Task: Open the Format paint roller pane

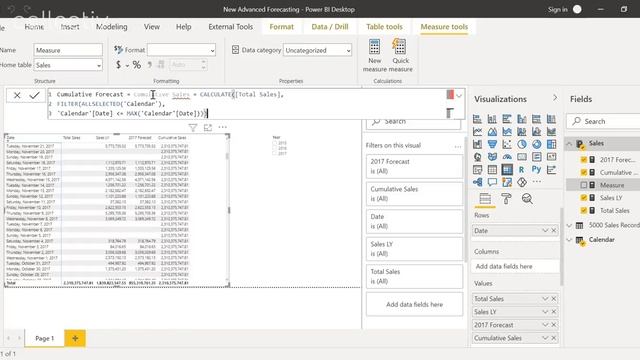Action: coord(506,199)
